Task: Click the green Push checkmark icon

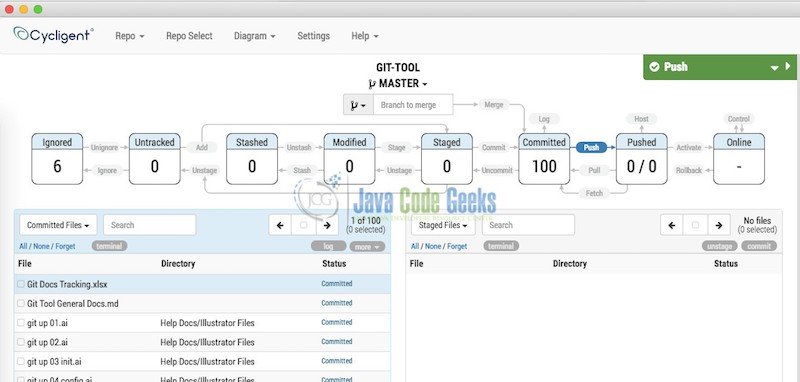Action: [x=654, y=67]
